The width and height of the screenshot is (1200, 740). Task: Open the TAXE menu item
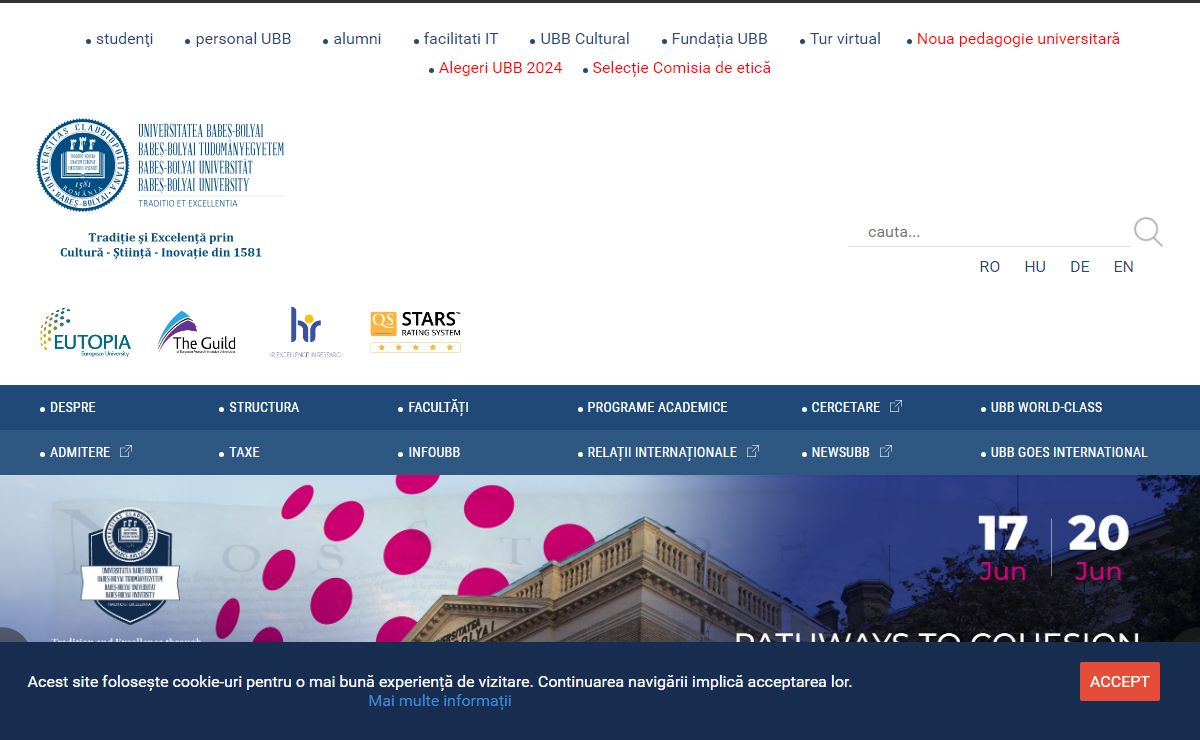pos(244,453)
